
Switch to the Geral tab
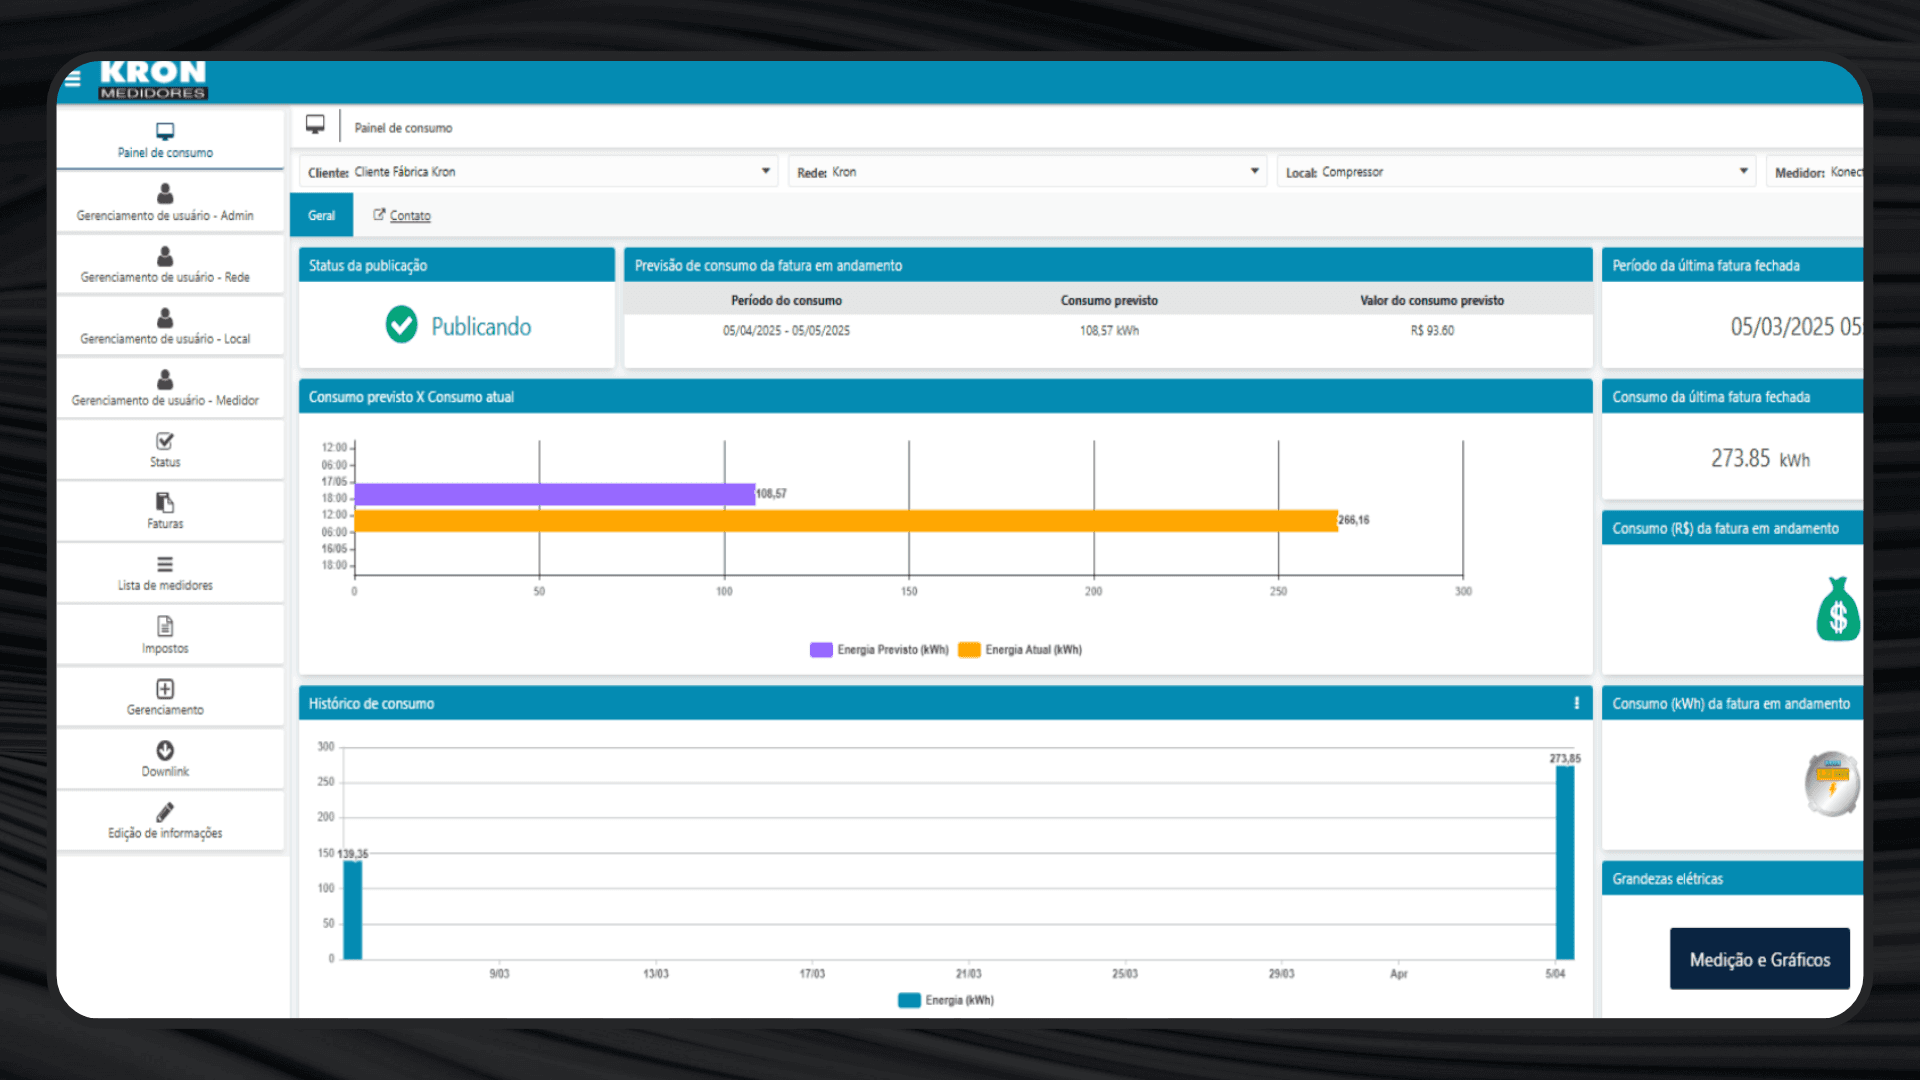tap(321, 216)
